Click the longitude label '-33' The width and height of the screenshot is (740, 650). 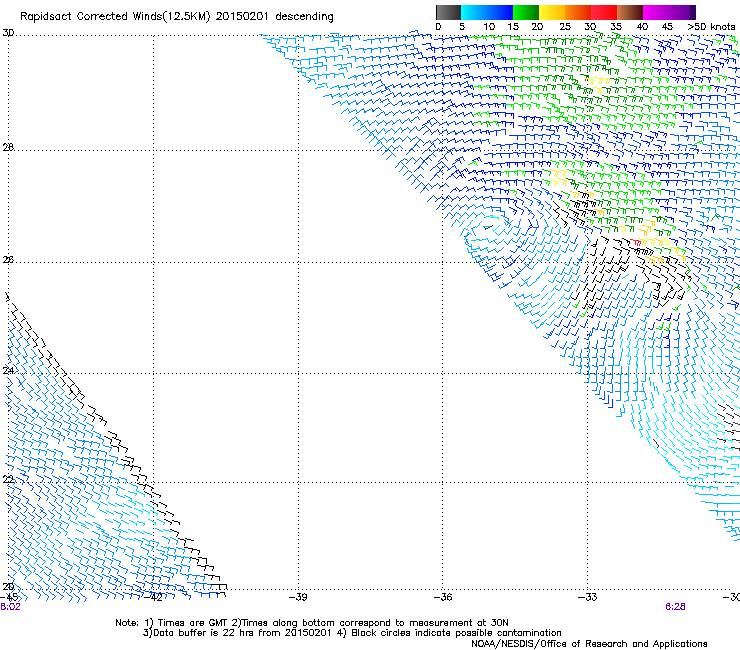[587, 597]
